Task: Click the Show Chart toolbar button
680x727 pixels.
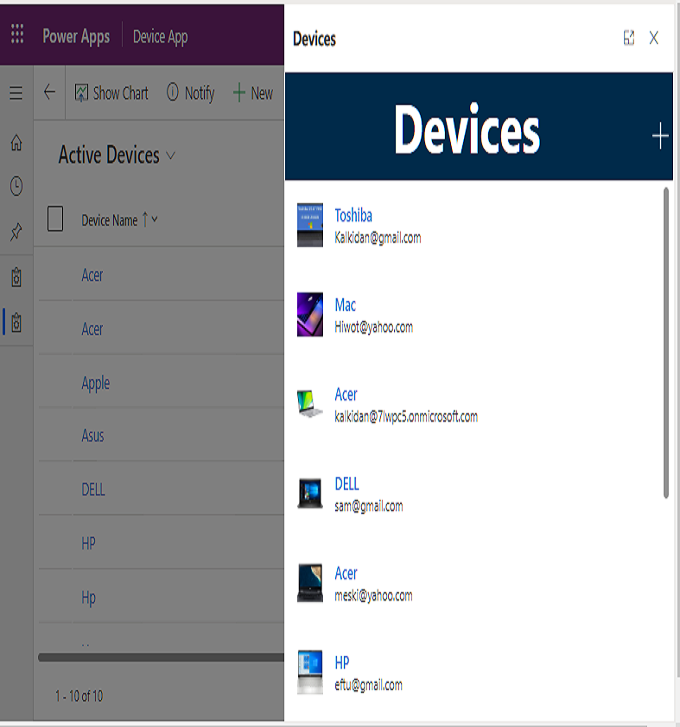Action: 112,93
